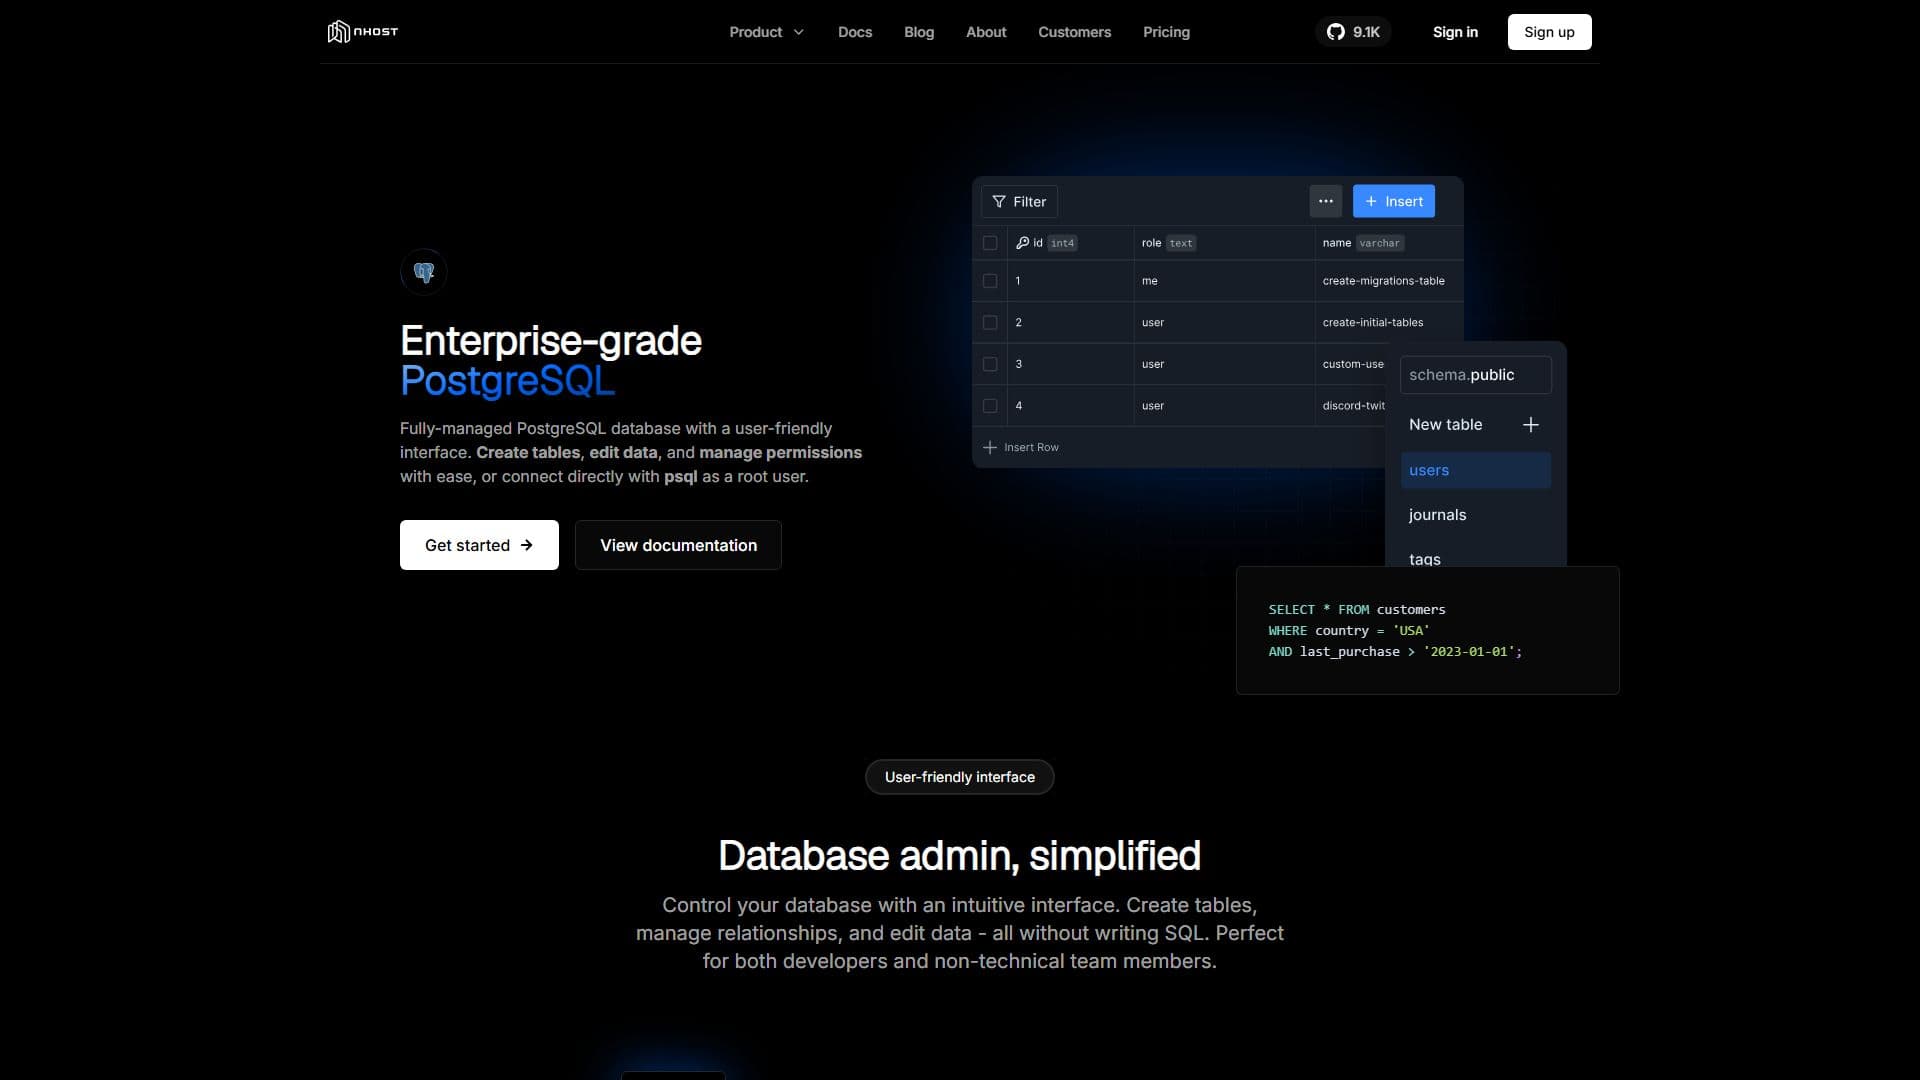Open the GitHub 9.1K stars link

(1353, 32)
